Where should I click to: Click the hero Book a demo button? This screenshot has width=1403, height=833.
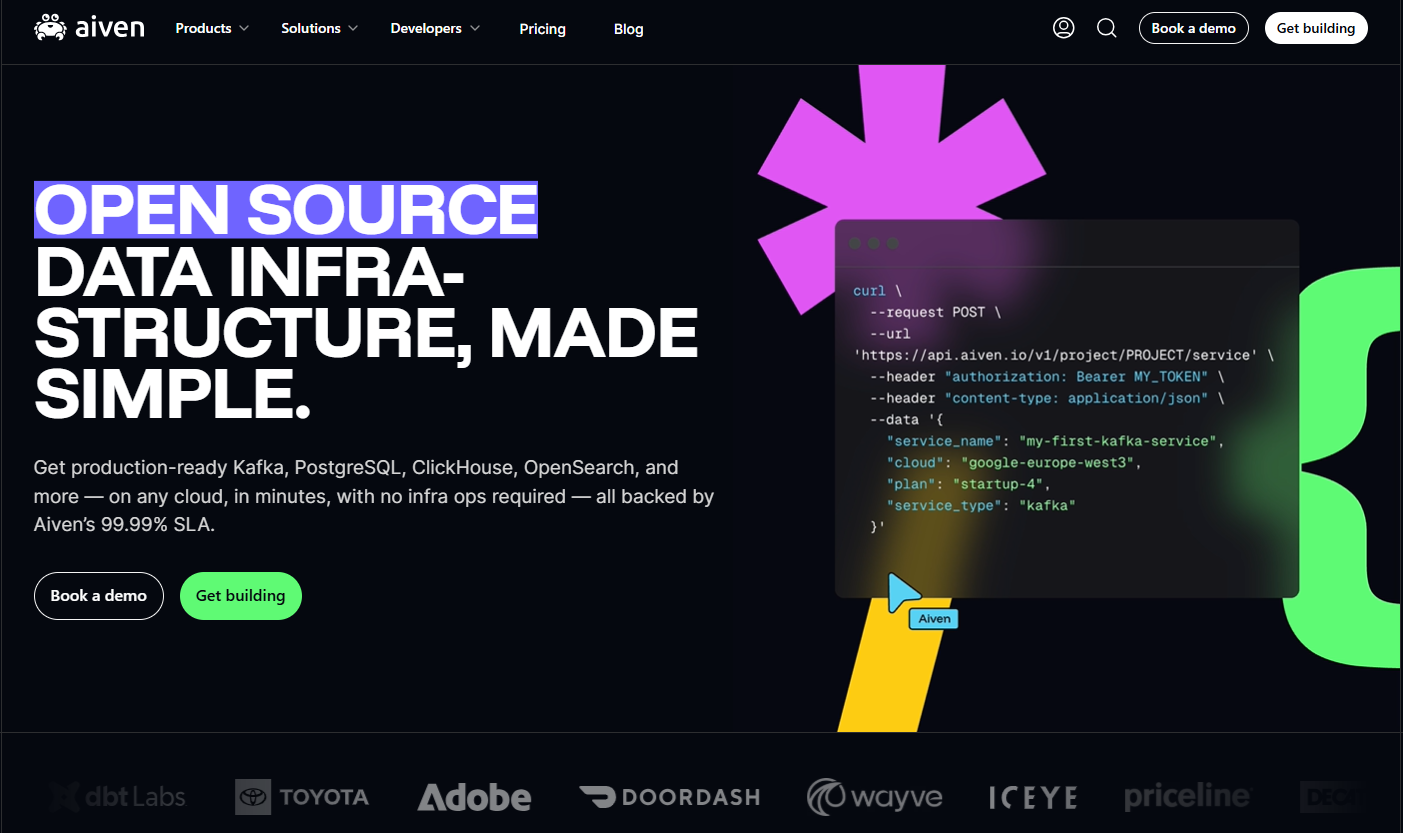coord(98,596)
